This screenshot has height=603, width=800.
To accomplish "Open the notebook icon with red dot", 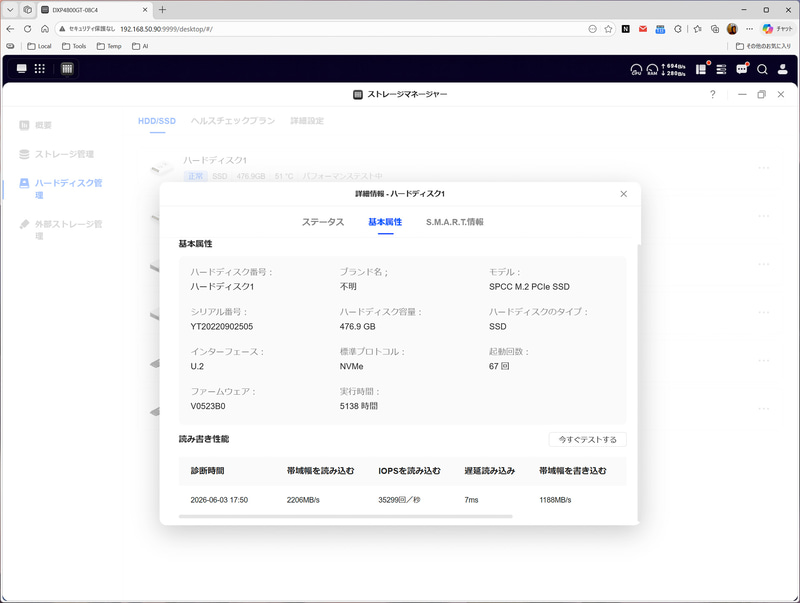I will 702,69.
